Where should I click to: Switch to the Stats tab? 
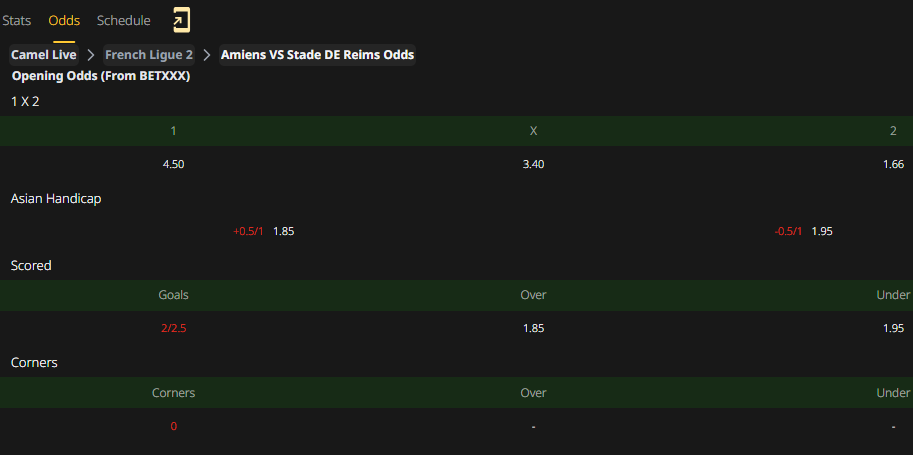coord(16,21)
